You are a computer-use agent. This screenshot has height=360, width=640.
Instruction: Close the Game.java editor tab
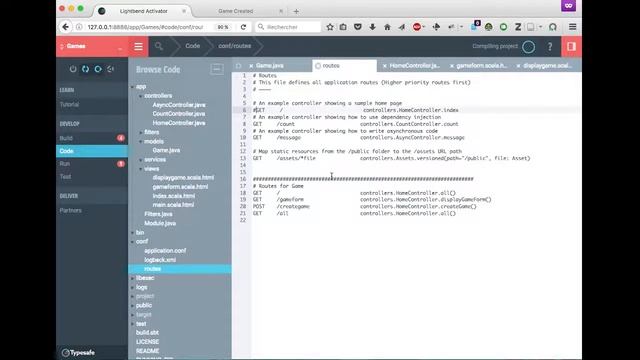coord(251,66)
